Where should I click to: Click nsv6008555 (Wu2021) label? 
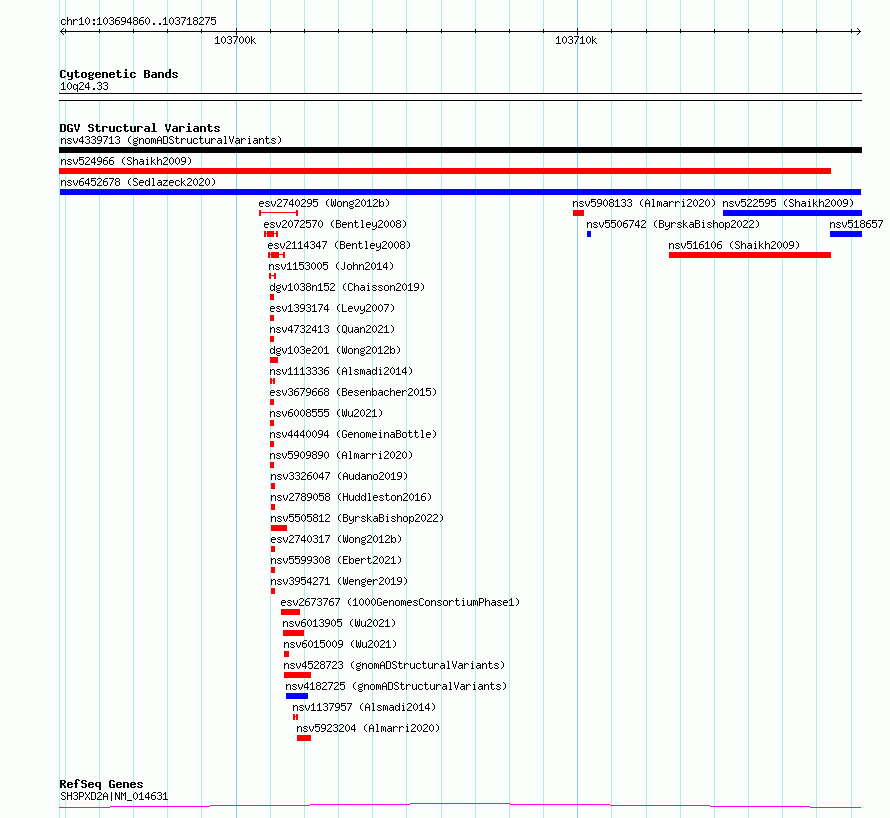pyautogui.click(x=326, y=413)
